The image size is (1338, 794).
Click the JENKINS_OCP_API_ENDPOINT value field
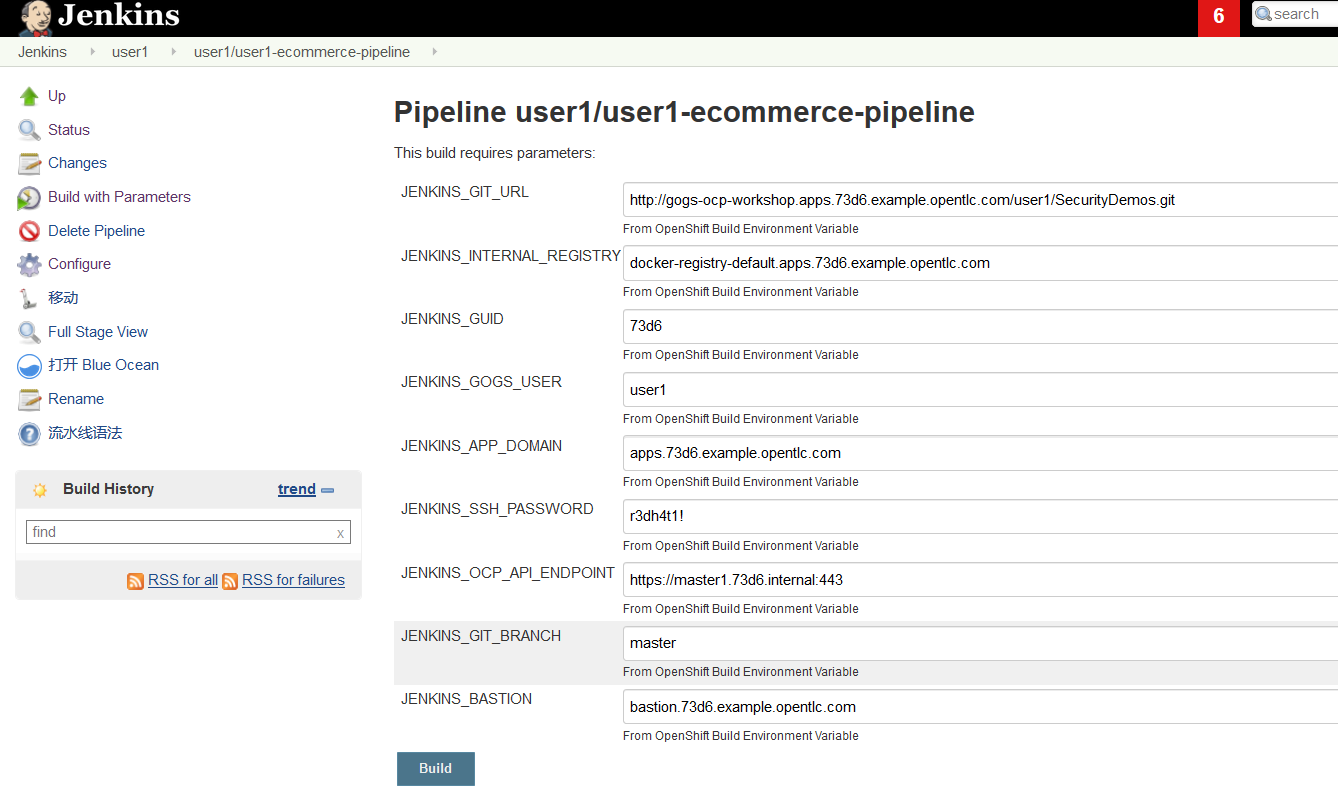980,580
